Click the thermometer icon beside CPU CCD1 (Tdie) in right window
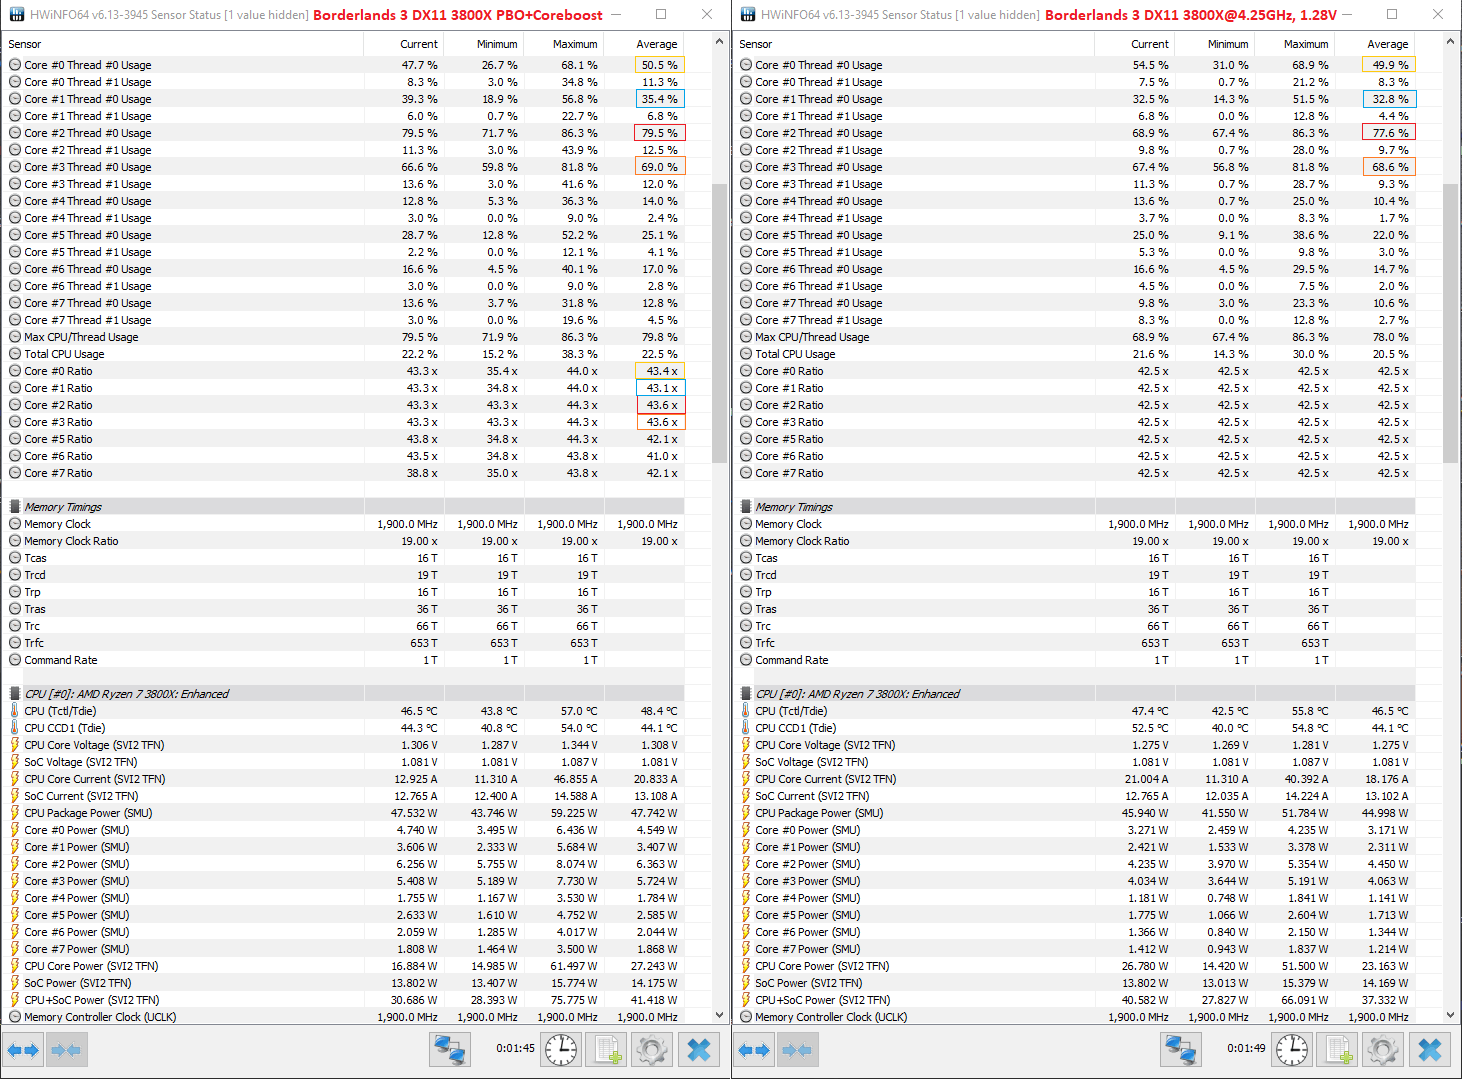This screenshot has height=1080, width=1464. click(x=746, y=728)
